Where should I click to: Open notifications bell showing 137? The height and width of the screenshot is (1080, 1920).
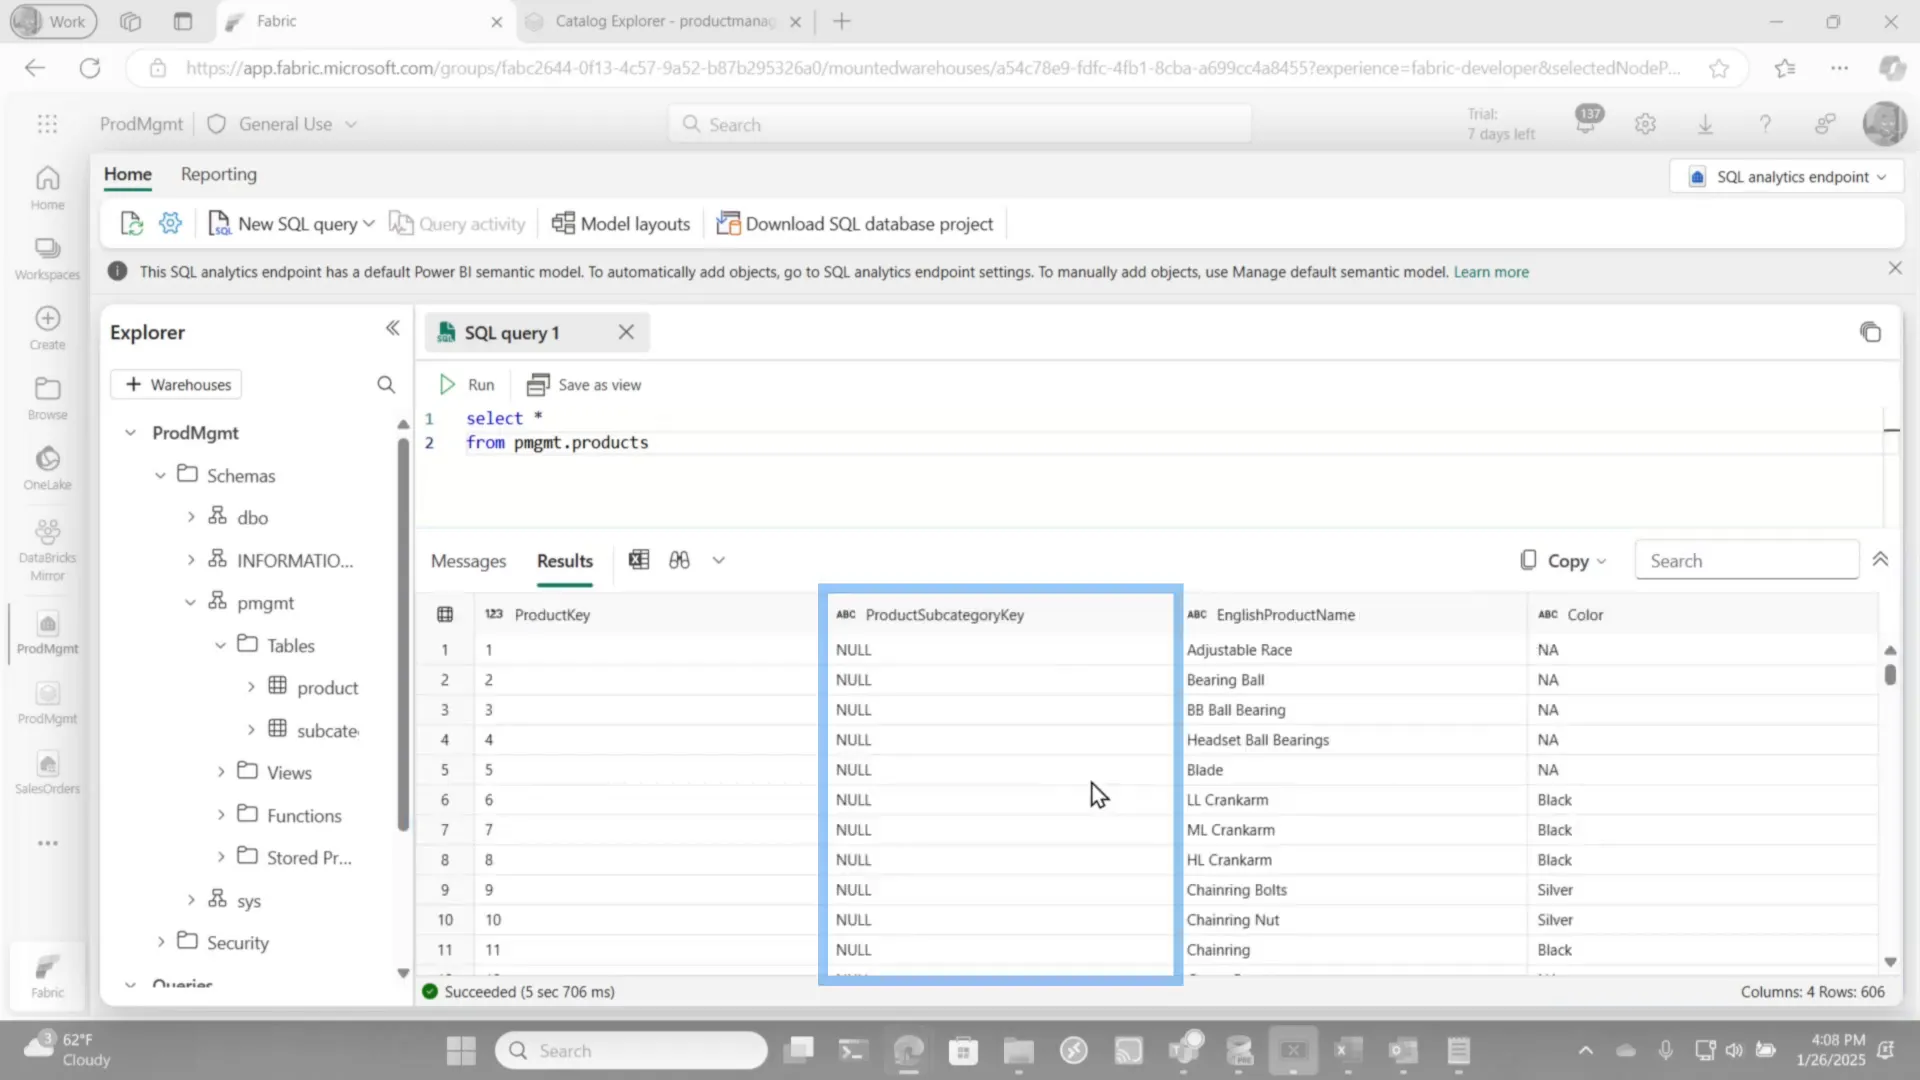click(x=1587, y=123)
